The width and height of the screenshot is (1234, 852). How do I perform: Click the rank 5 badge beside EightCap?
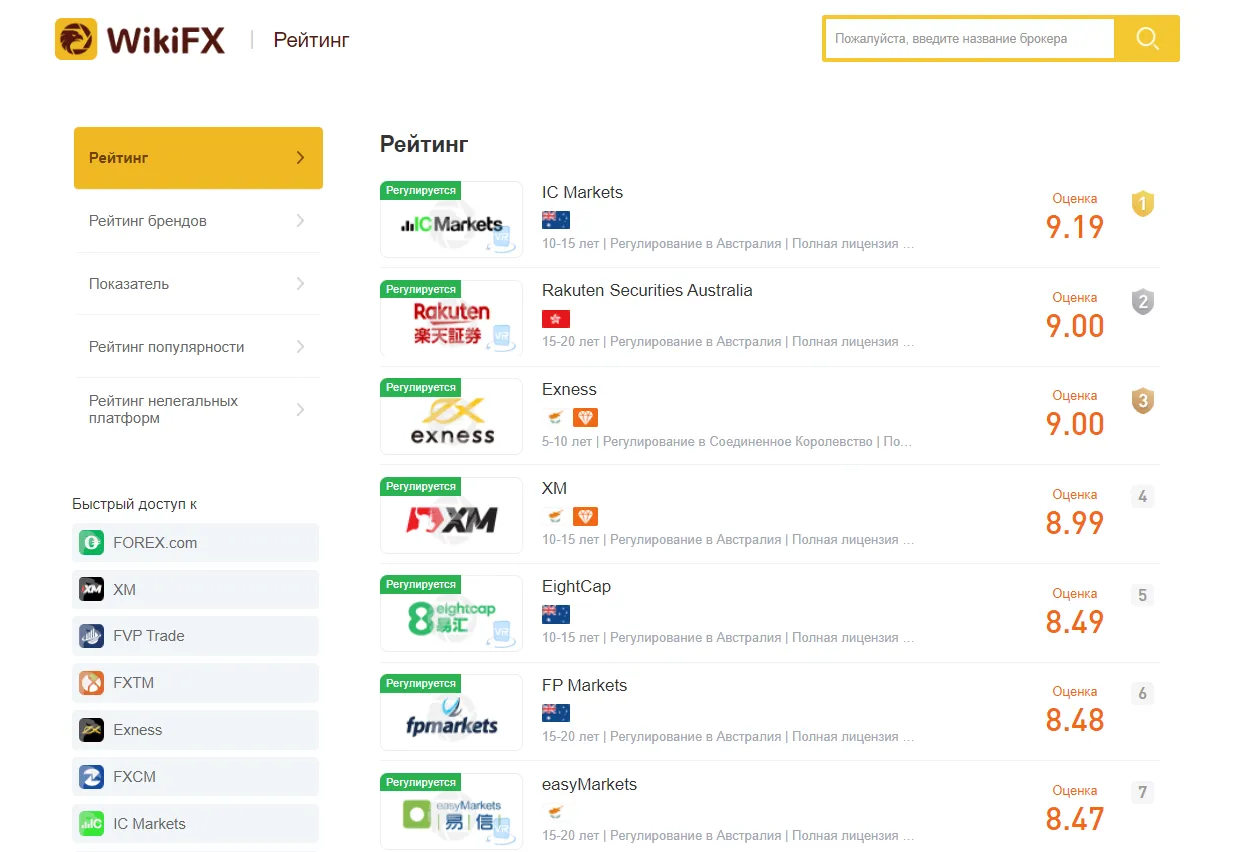pos(1143,595)
